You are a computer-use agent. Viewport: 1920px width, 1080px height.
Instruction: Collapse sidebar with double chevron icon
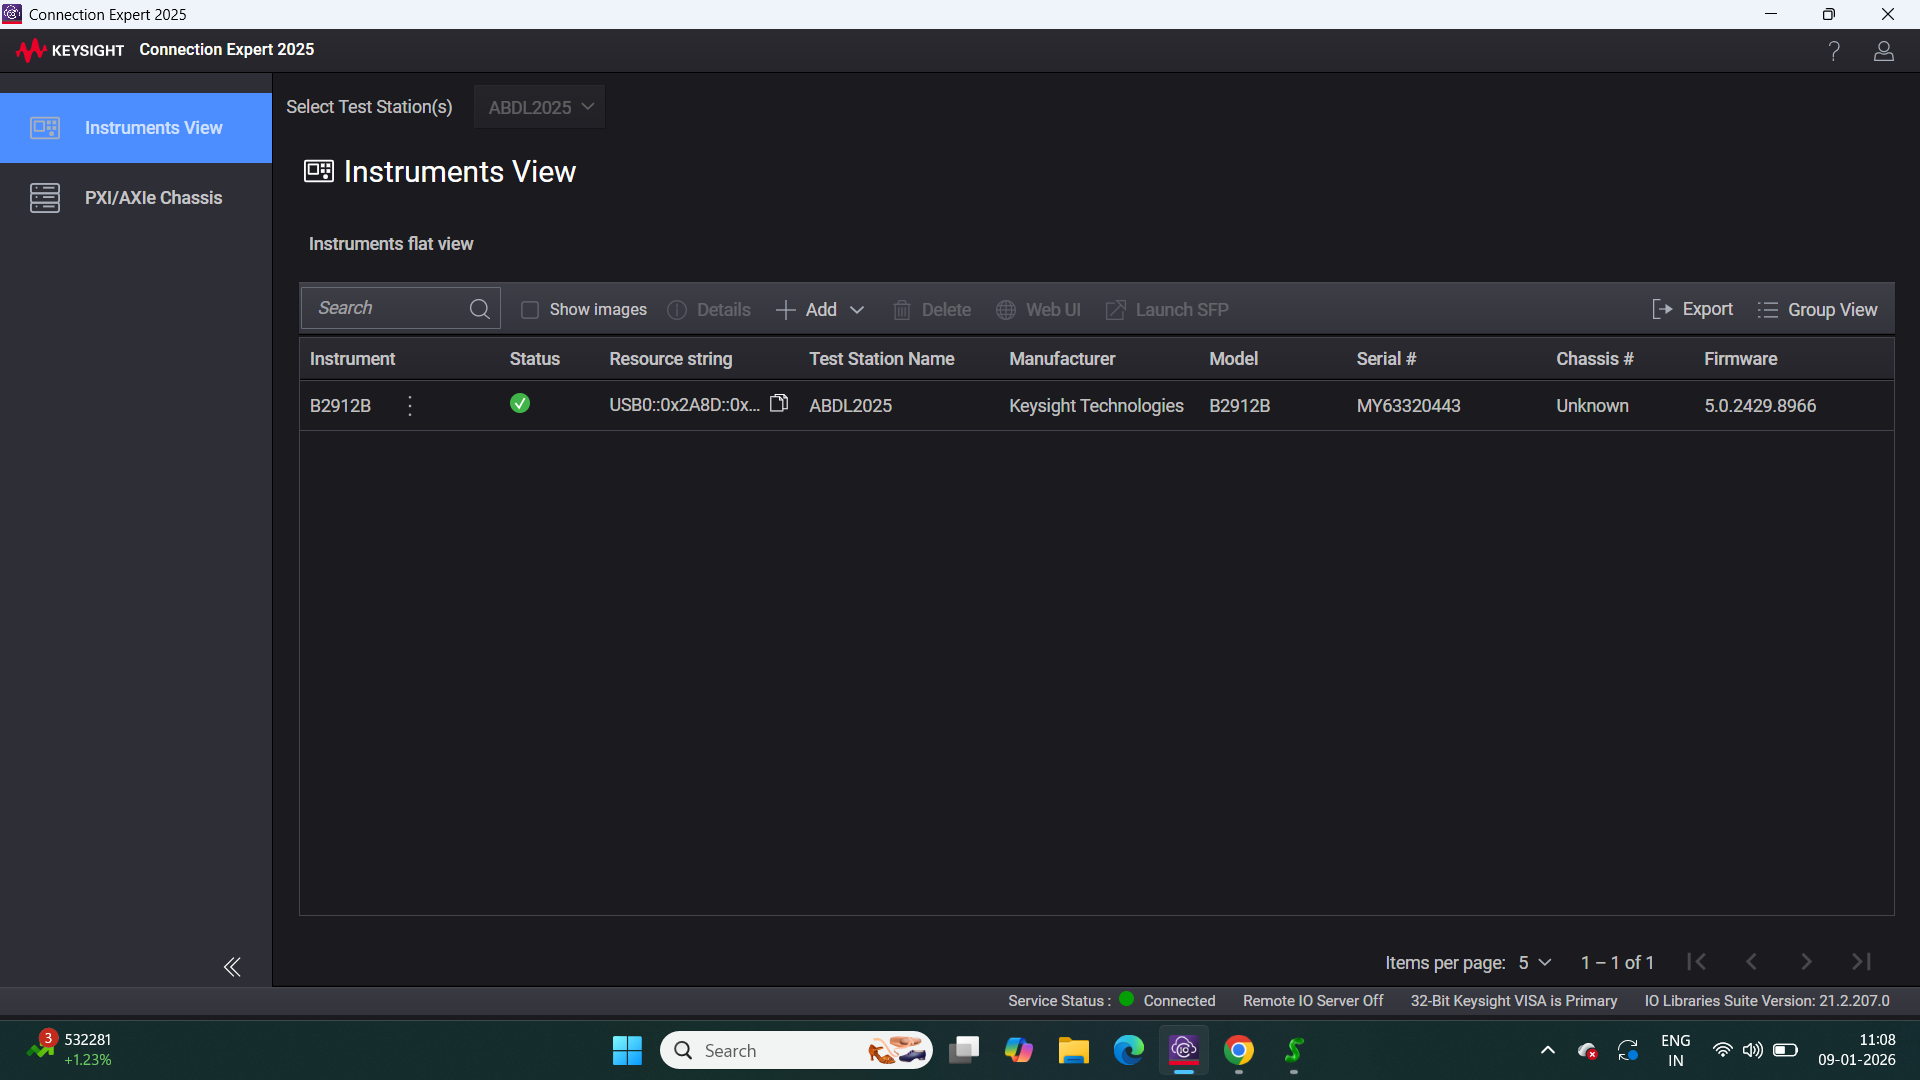(x=232, y=966)
